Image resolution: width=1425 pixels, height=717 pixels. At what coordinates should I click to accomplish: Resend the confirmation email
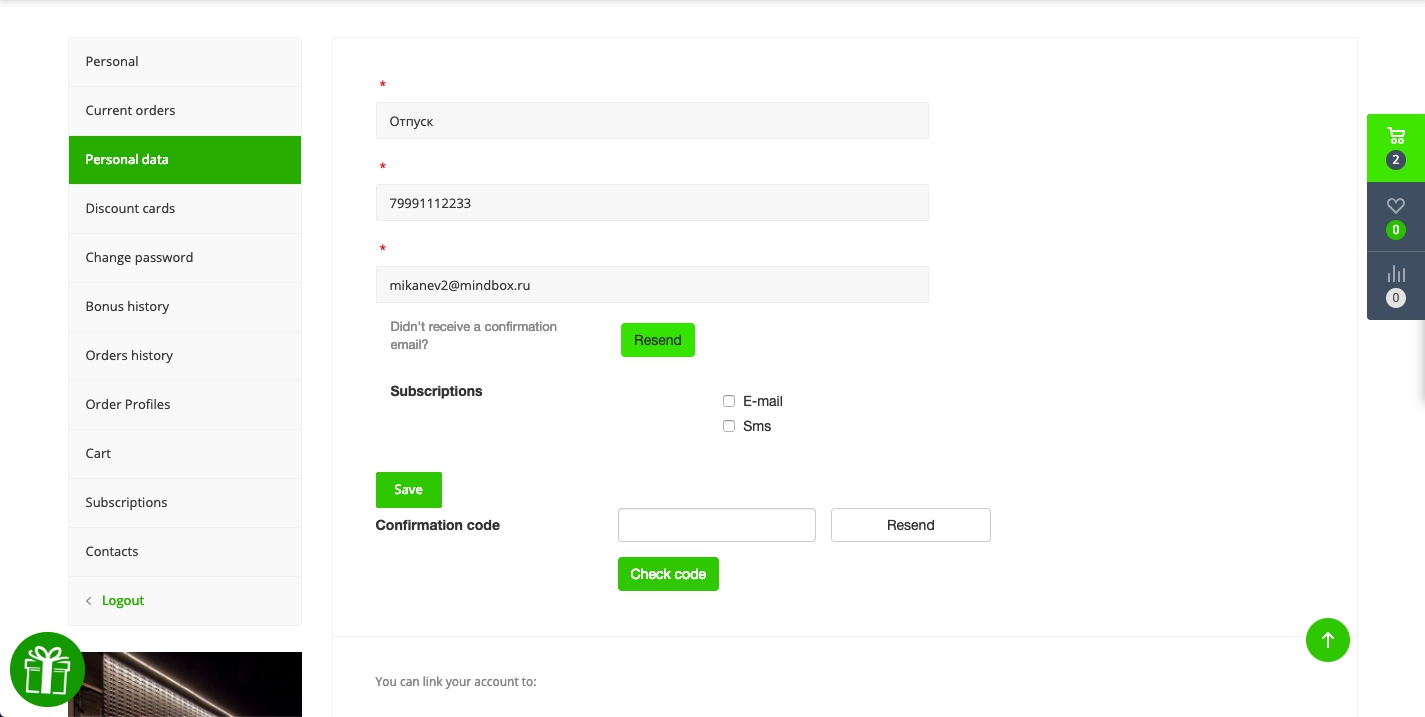click(x=657, y=340)
